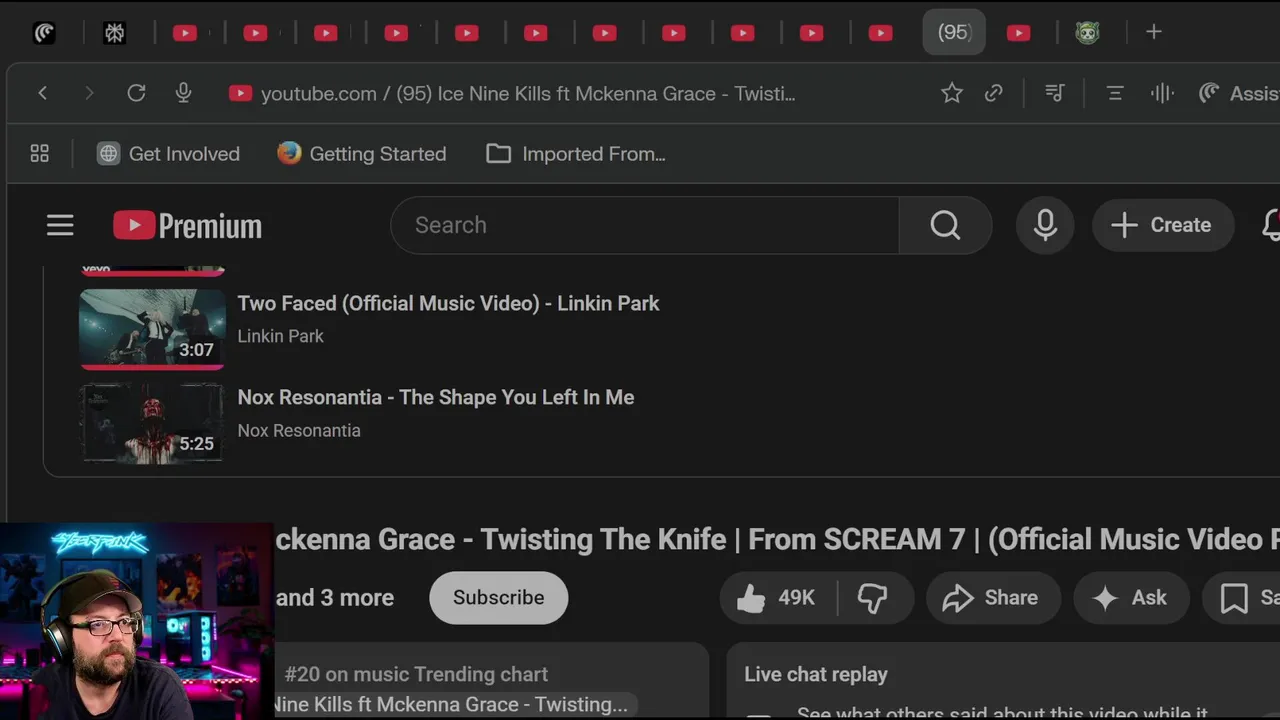The width and height of the screenshot is (1280, 720).
Task: Open Two Faced (Official Music Video) title
Action: pos(448,303)
